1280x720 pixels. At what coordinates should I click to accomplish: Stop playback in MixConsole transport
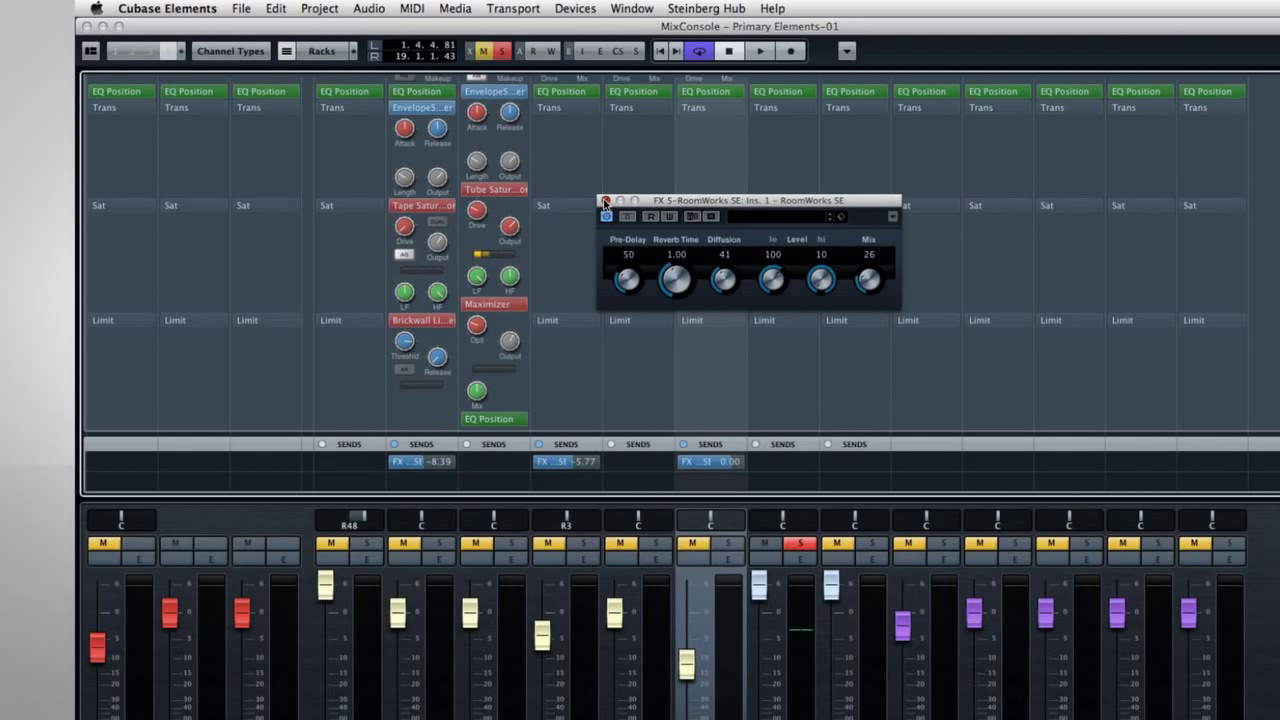729,51
